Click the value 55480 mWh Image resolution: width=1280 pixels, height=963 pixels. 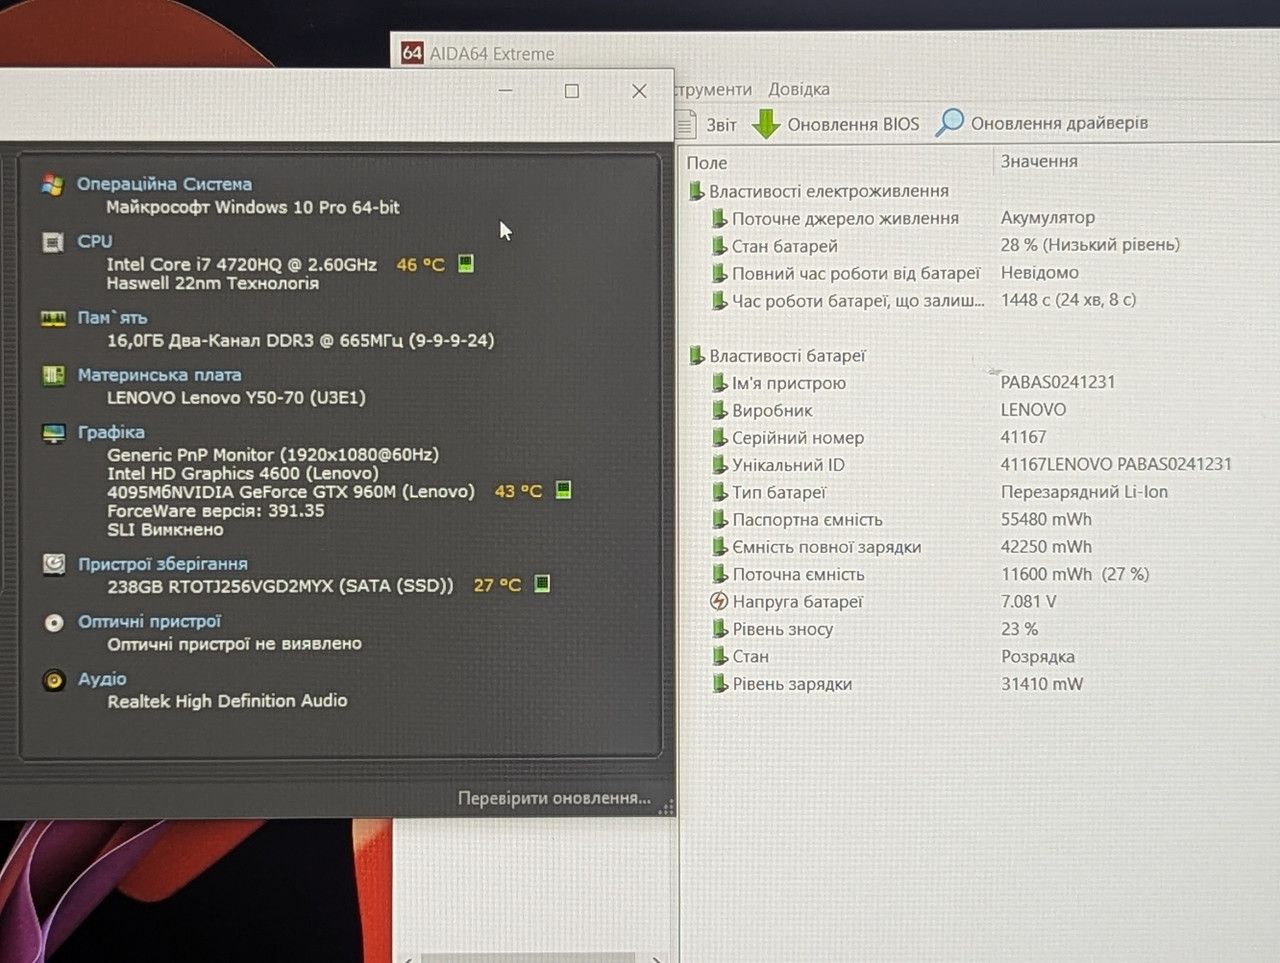click(1046, 519)
